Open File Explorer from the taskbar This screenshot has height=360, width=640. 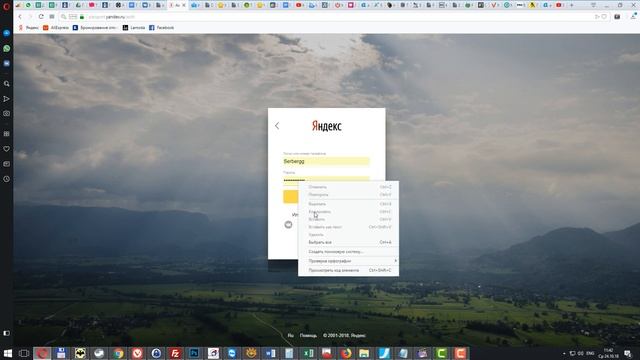(364, 353)
